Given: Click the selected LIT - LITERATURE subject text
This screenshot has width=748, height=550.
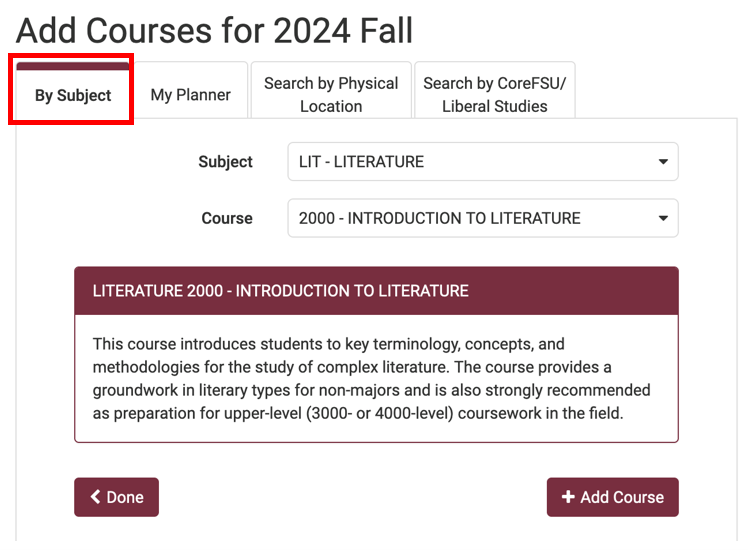Looking at the screenshot, I should coord(362,162).
